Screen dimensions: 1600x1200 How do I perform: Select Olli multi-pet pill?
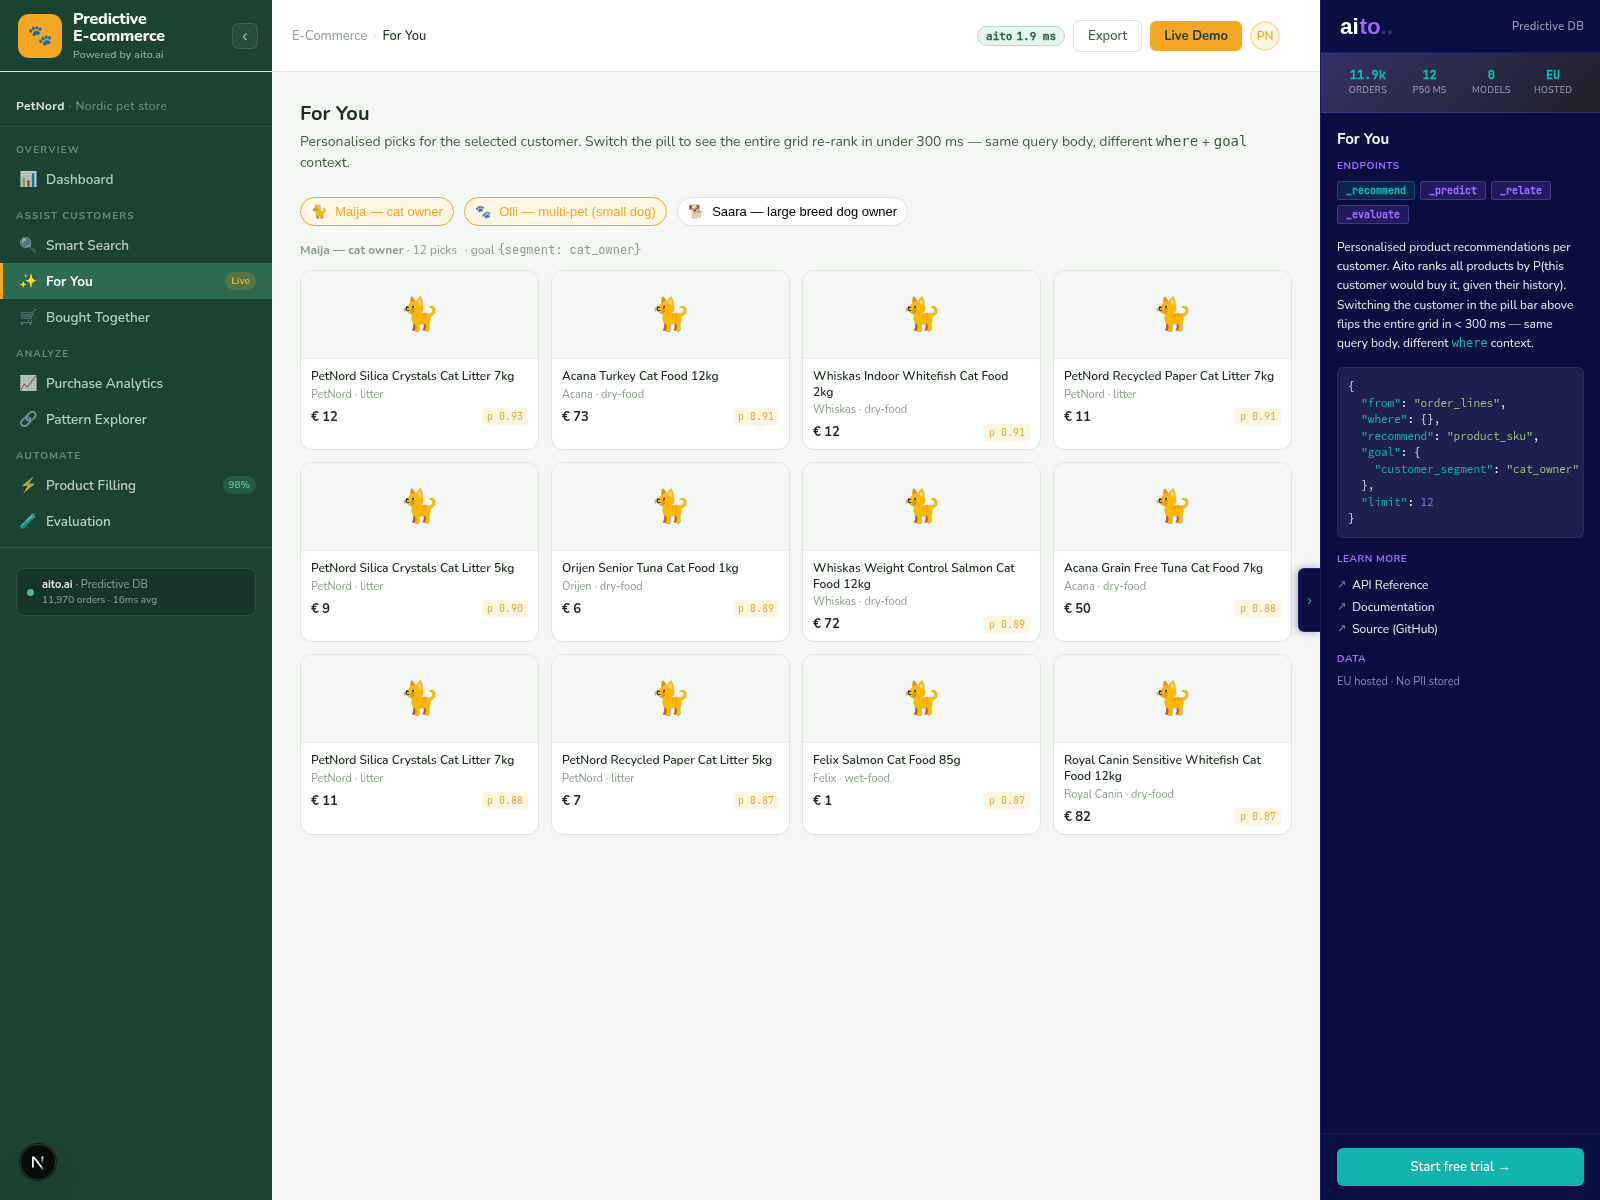pos(565,212)
